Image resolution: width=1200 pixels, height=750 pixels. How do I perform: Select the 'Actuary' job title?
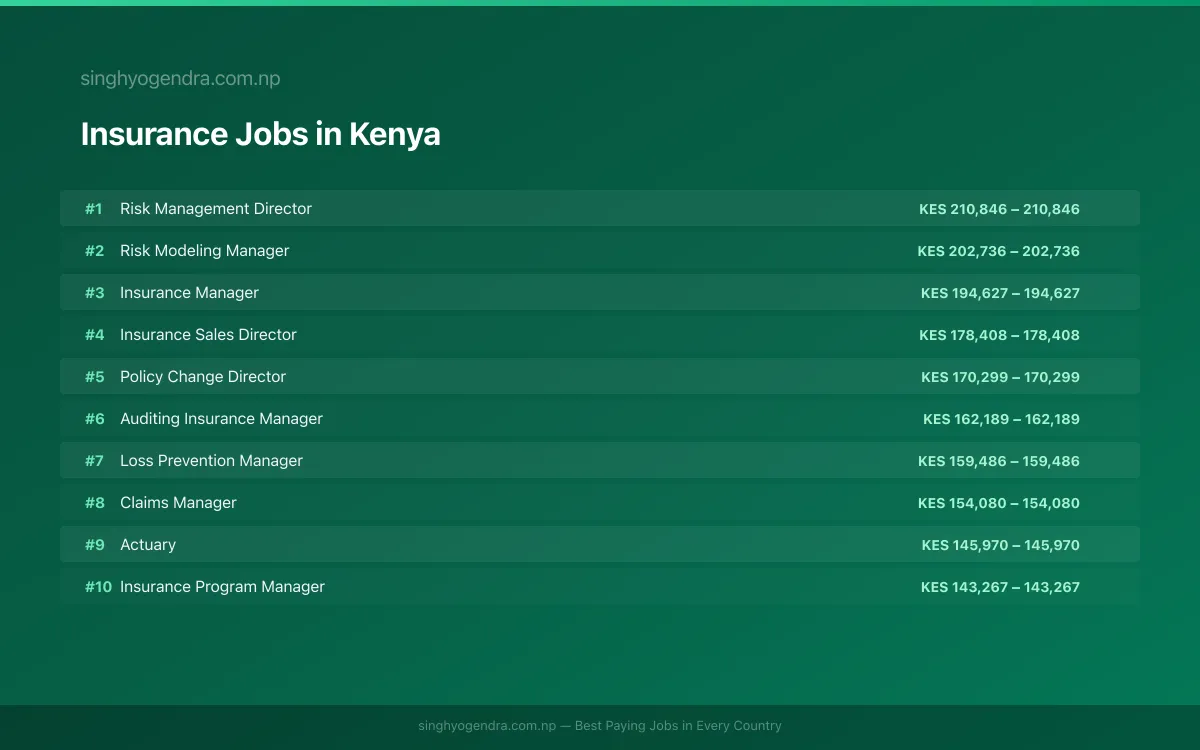(148, 545)
